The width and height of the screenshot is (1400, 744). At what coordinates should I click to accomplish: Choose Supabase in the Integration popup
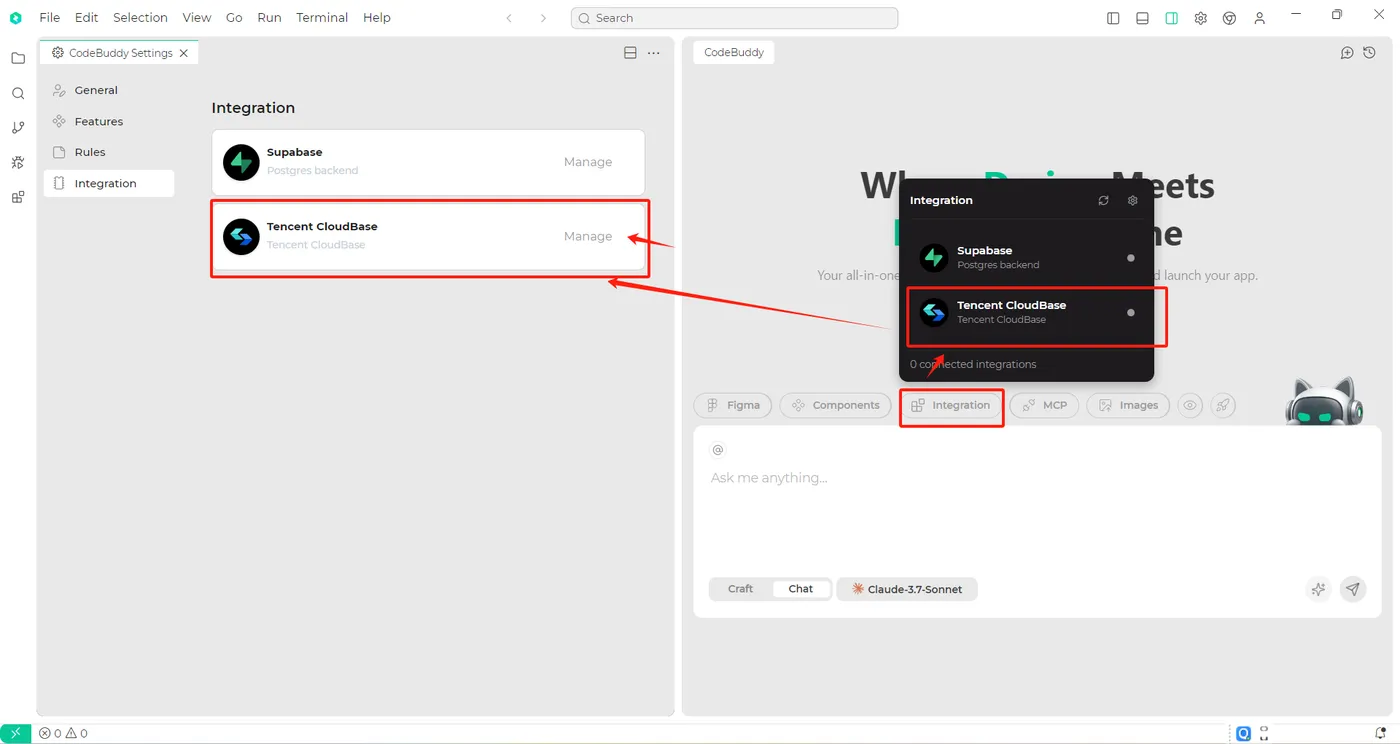[x=1027, y=257]
